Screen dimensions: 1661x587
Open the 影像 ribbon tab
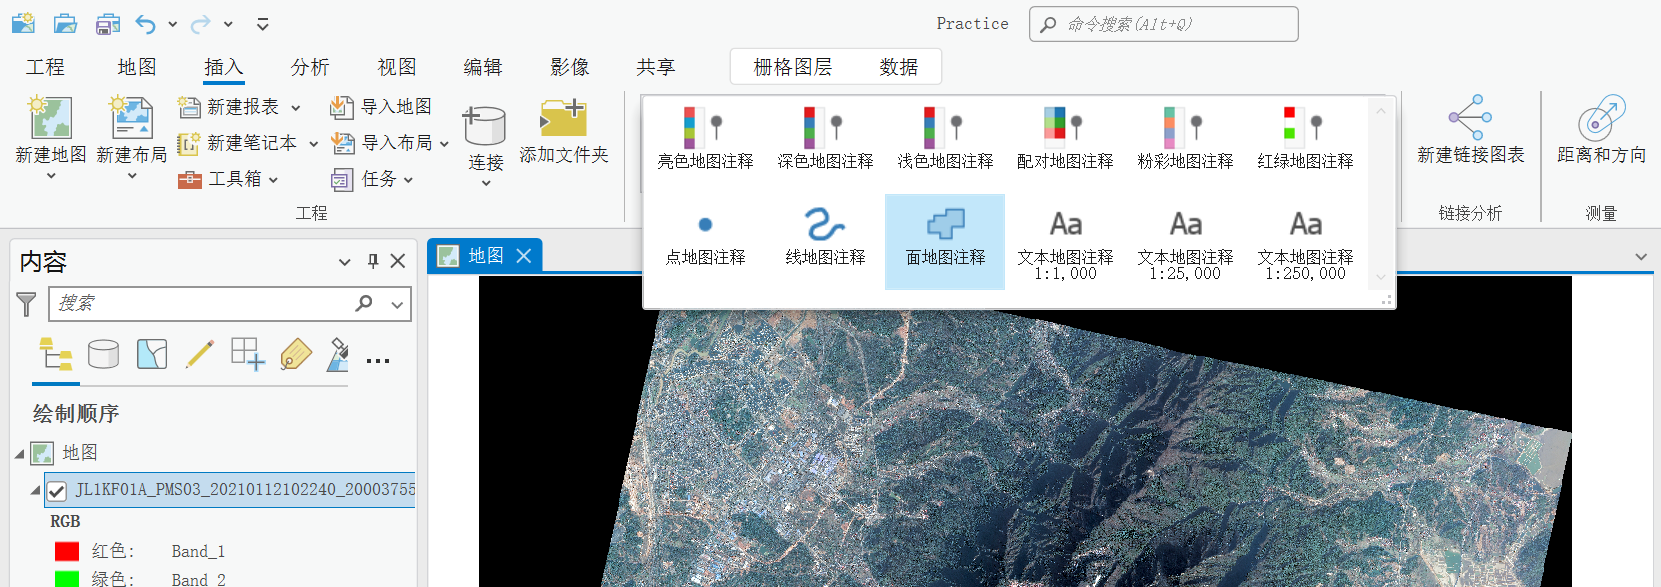point(570,67)
